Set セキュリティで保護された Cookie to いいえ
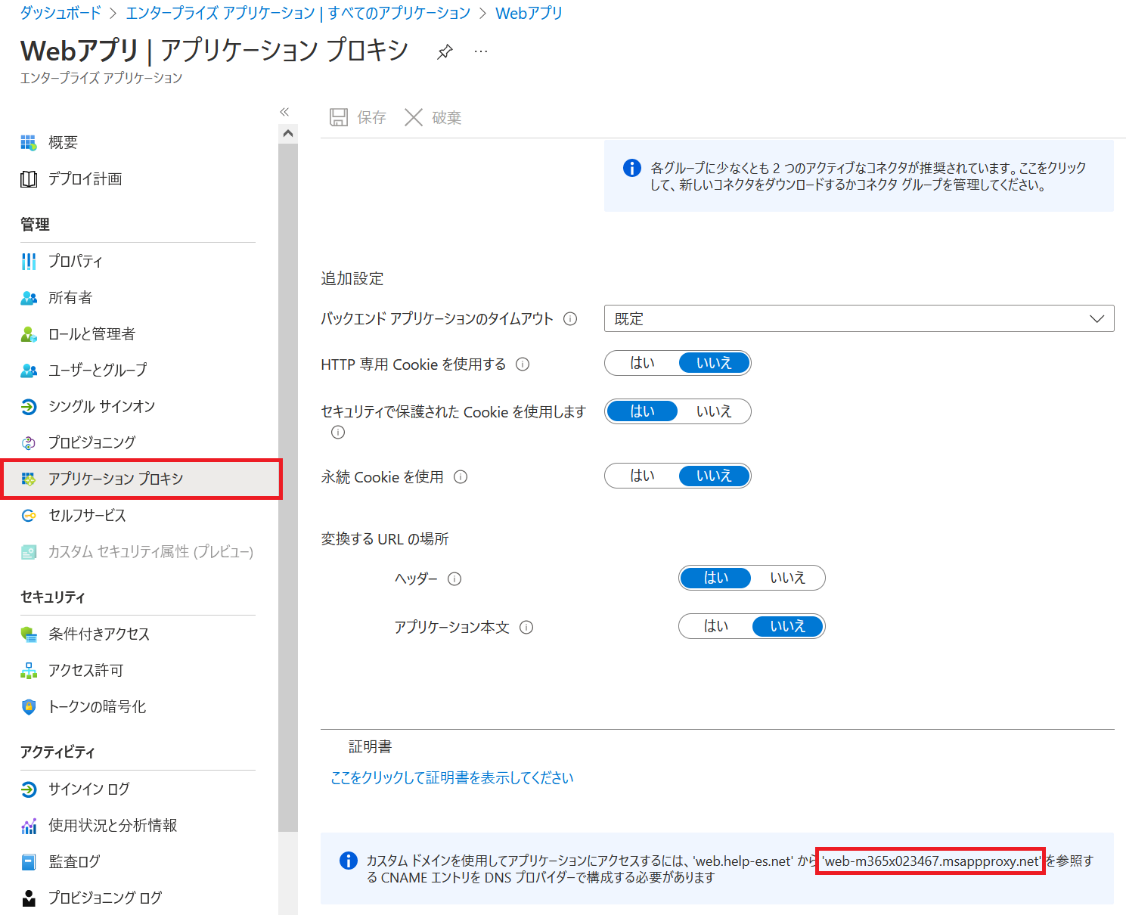 coord(714,412)
